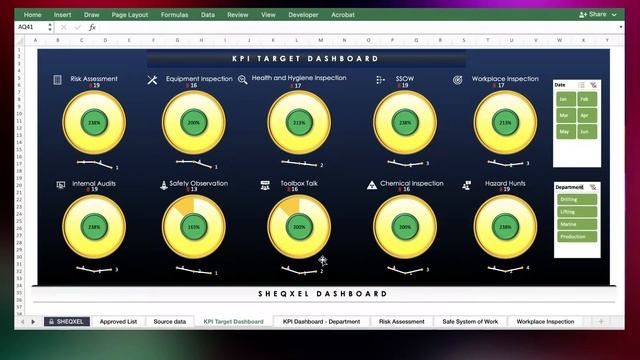Select Drilling in Department slicer
The height and width of the screenshot is (360, 640).
(x=577, y=200)
